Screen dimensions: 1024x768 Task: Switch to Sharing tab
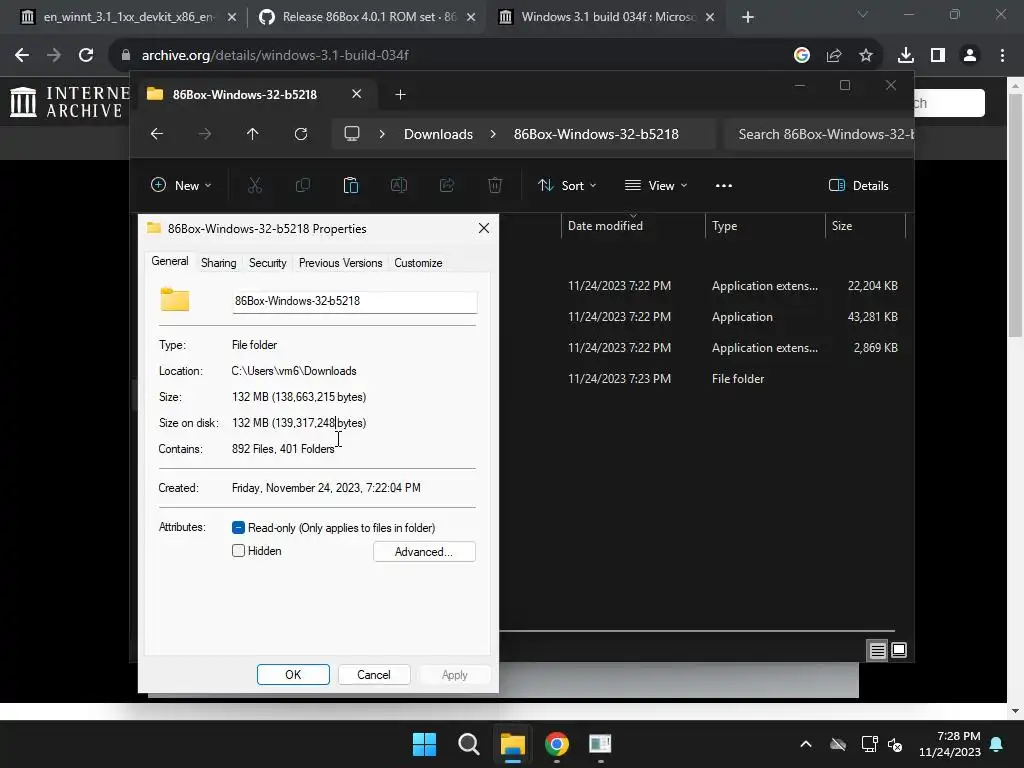(218, 263)
